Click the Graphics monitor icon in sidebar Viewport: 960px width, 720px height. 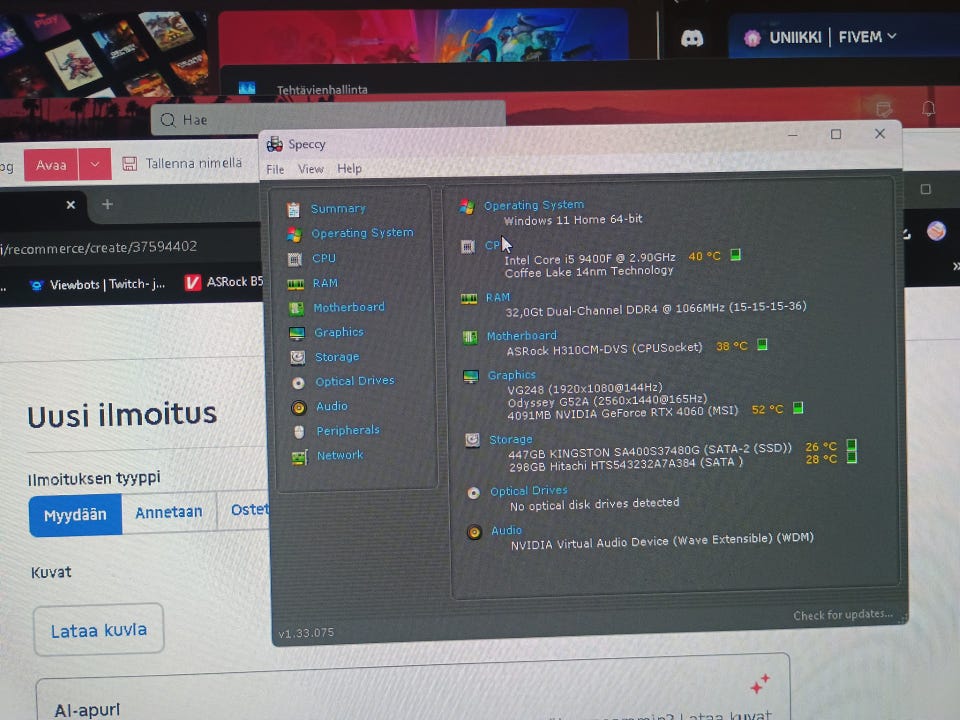(x=297, y=333)
